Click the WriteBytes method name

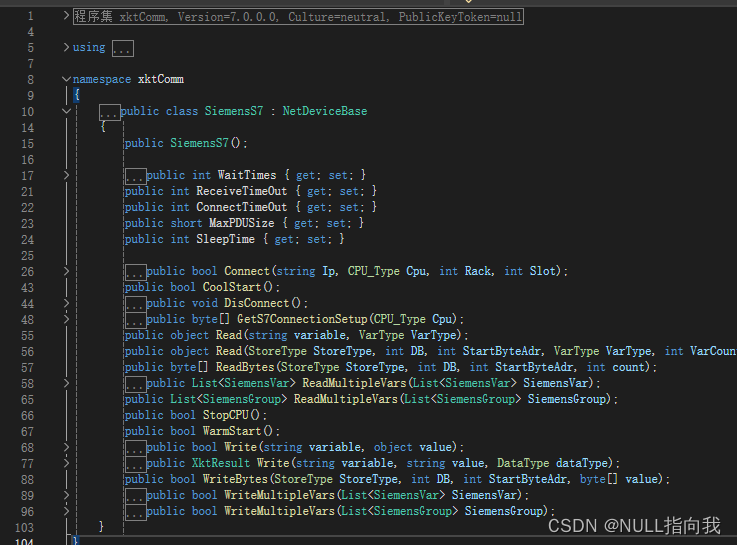(235, 479)
